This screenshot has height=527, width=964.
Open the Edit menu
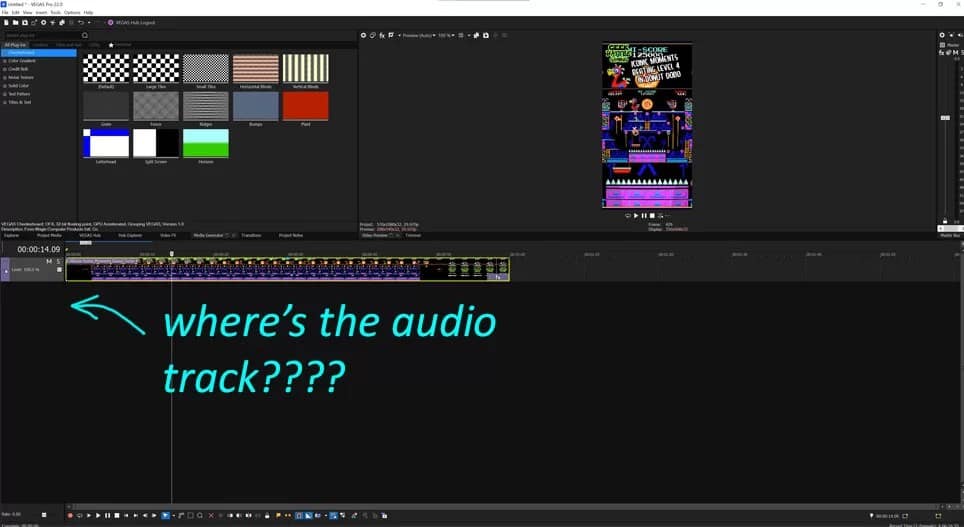(x=15, y=12)
